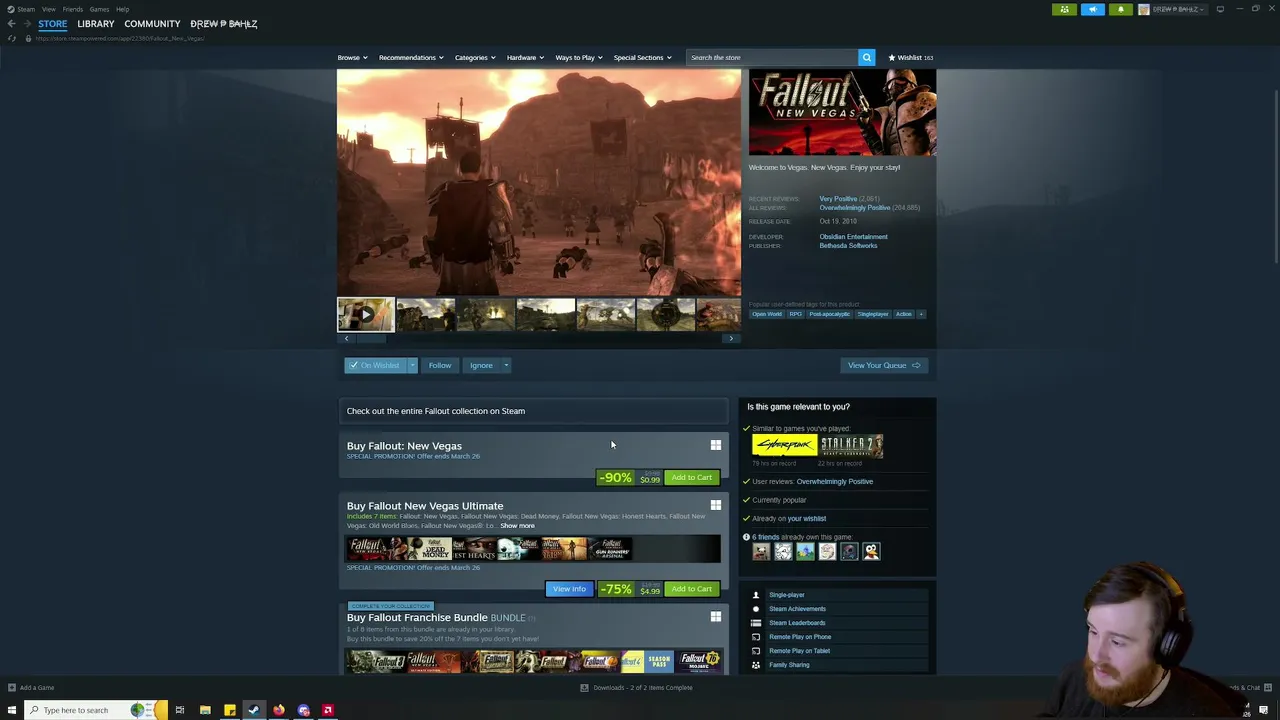Open the Help menu

122,9
